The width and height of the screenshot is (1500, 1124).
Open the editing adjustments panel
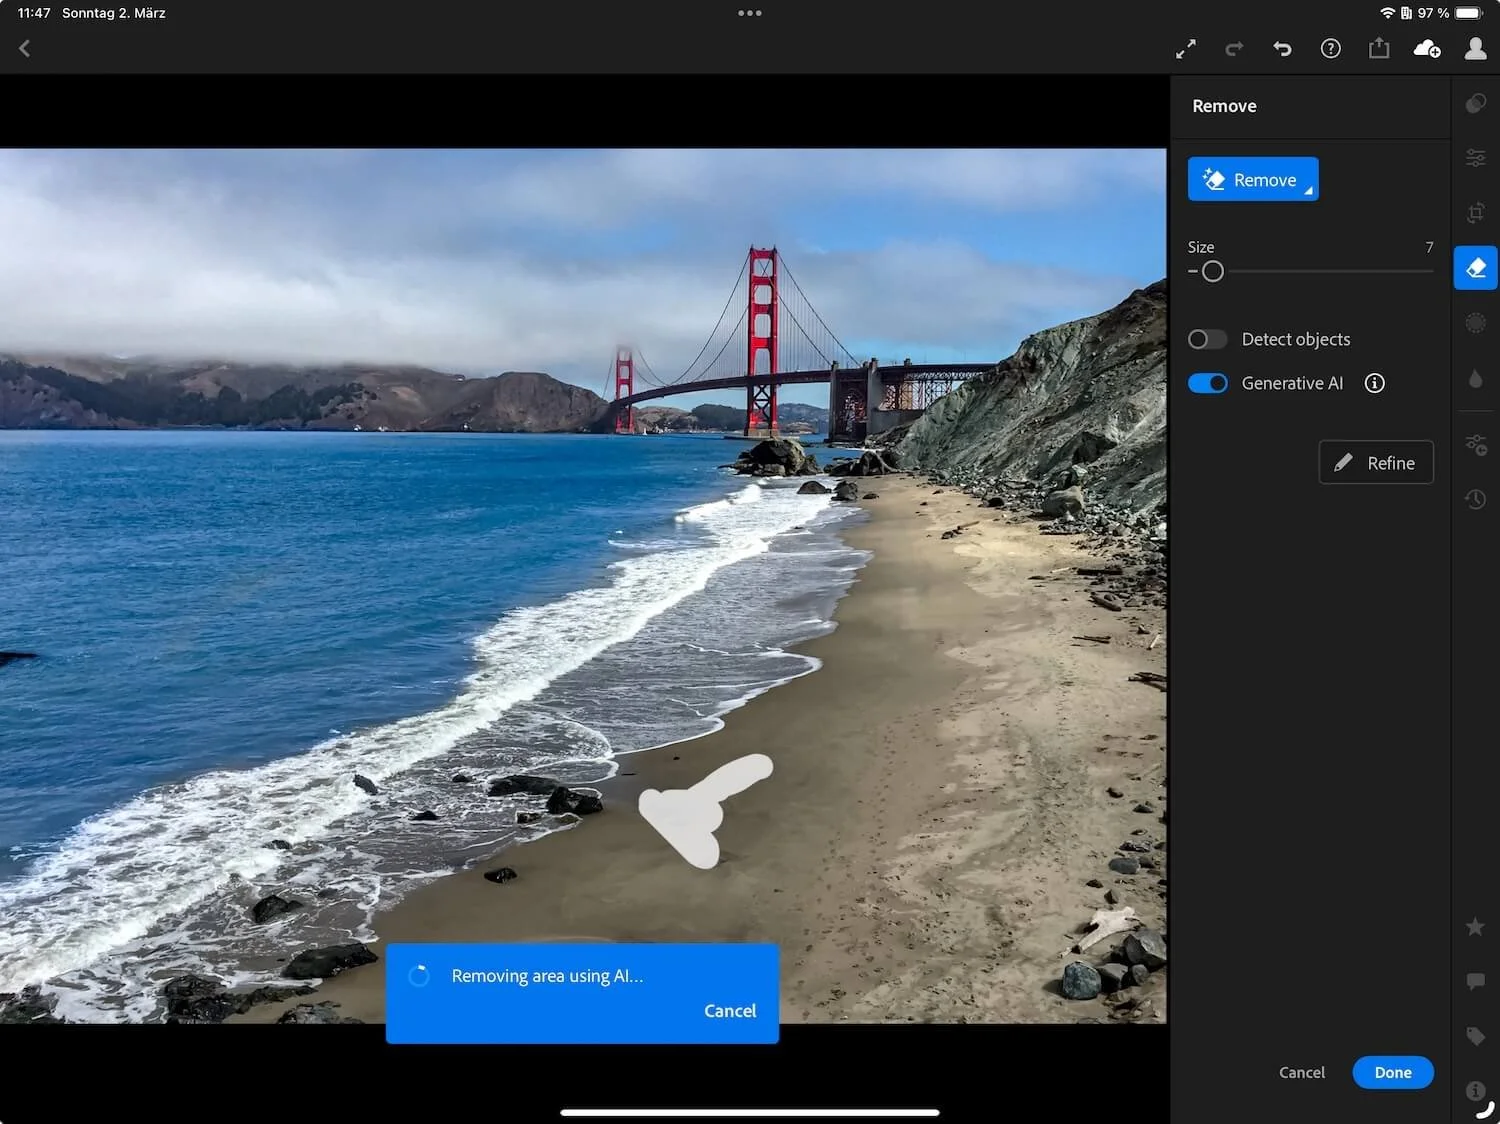[x=1475, y=157]
